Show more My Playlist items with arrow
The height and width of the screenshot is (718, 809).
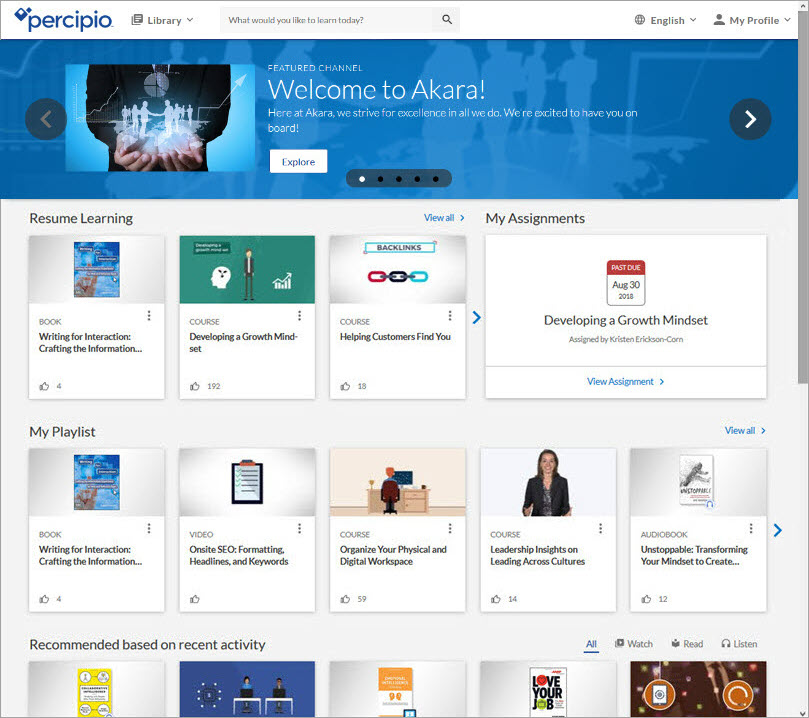[x=778, y=530]
